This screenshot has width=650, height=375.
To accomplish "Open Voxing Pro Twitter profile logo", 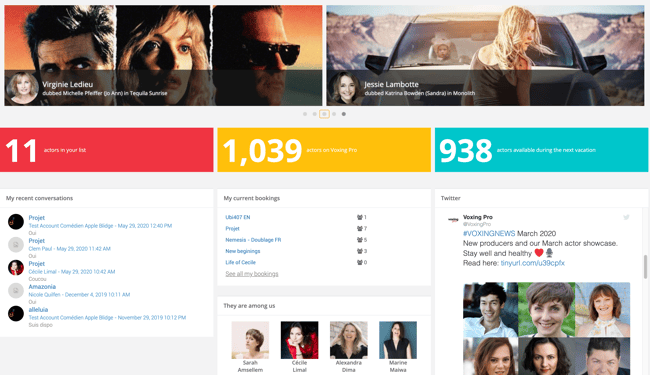I will [x=453, y=219].
